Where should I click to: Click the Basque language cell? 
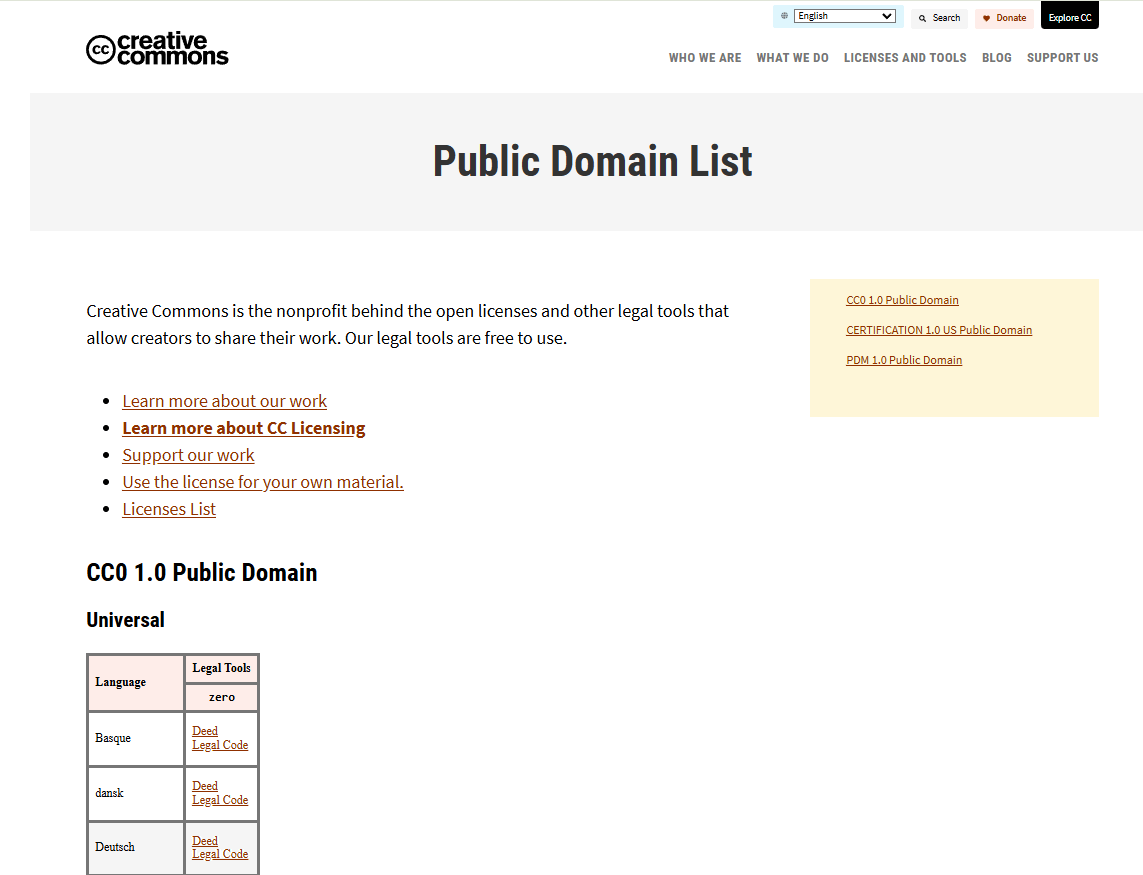136,738
